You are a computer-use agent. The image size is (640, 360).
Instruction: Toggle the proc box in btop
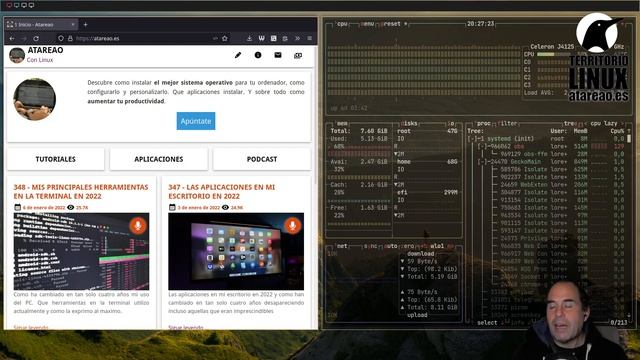(x=483, y=123)
